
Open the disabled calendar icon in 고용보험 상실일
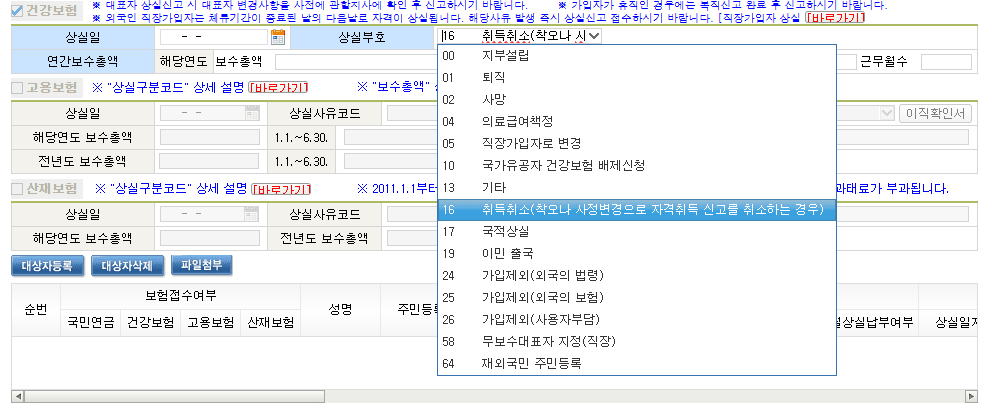pos(253,114)
